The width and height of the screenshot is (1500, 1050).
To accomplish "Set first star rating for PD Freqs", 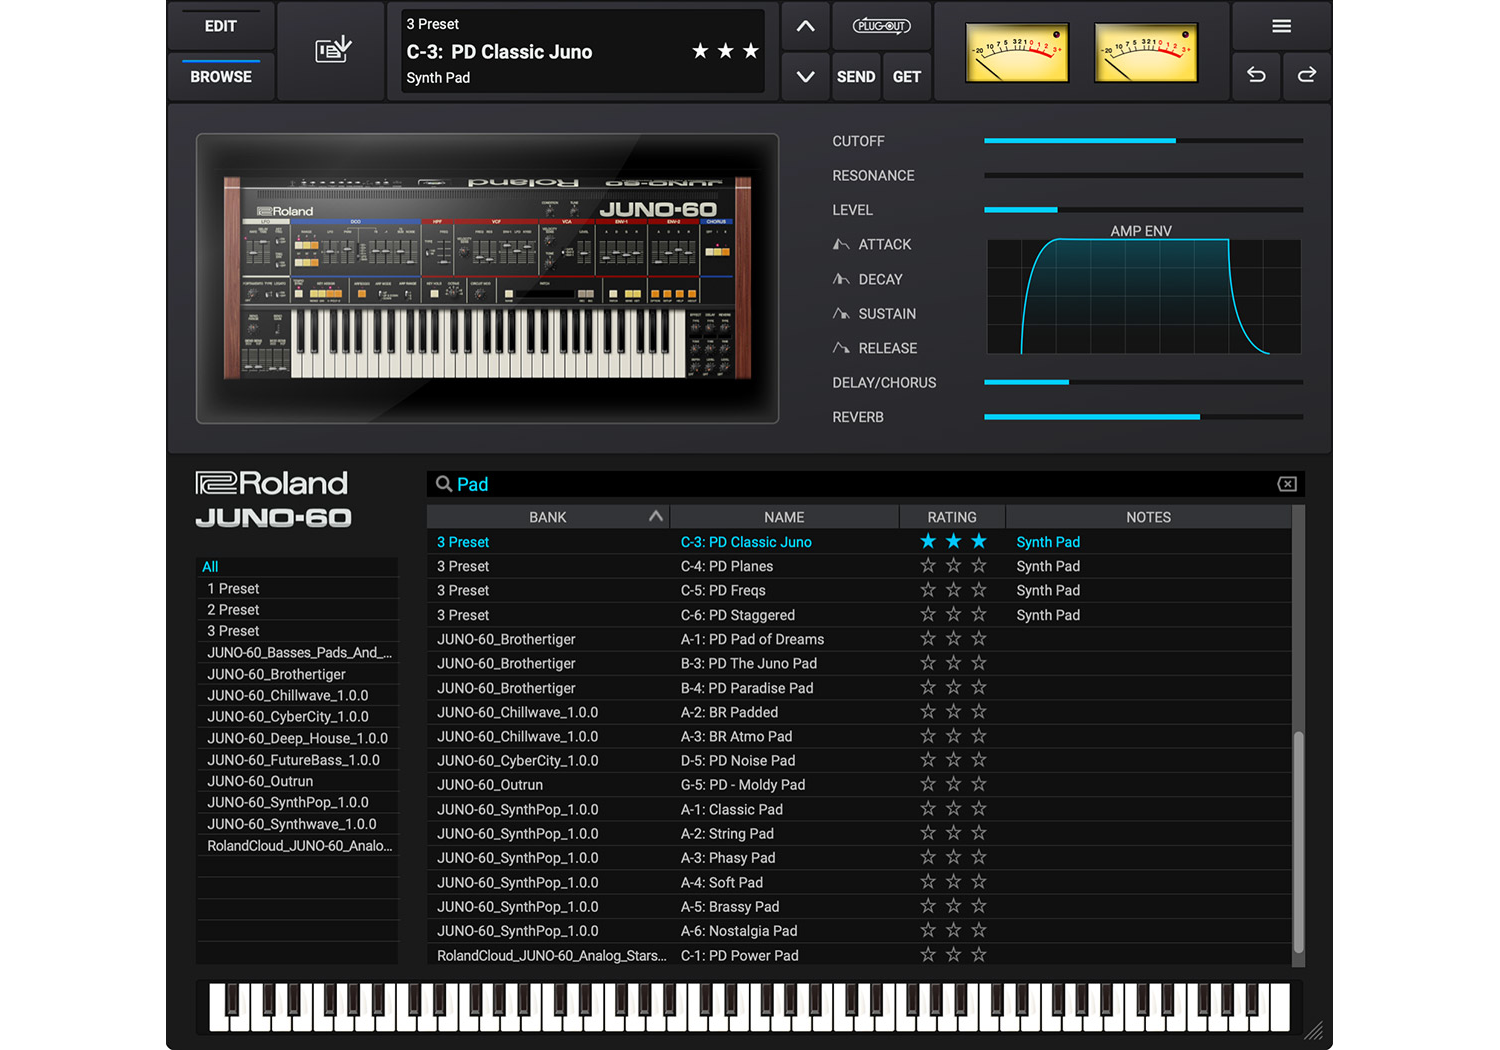I will click(928, 590).
